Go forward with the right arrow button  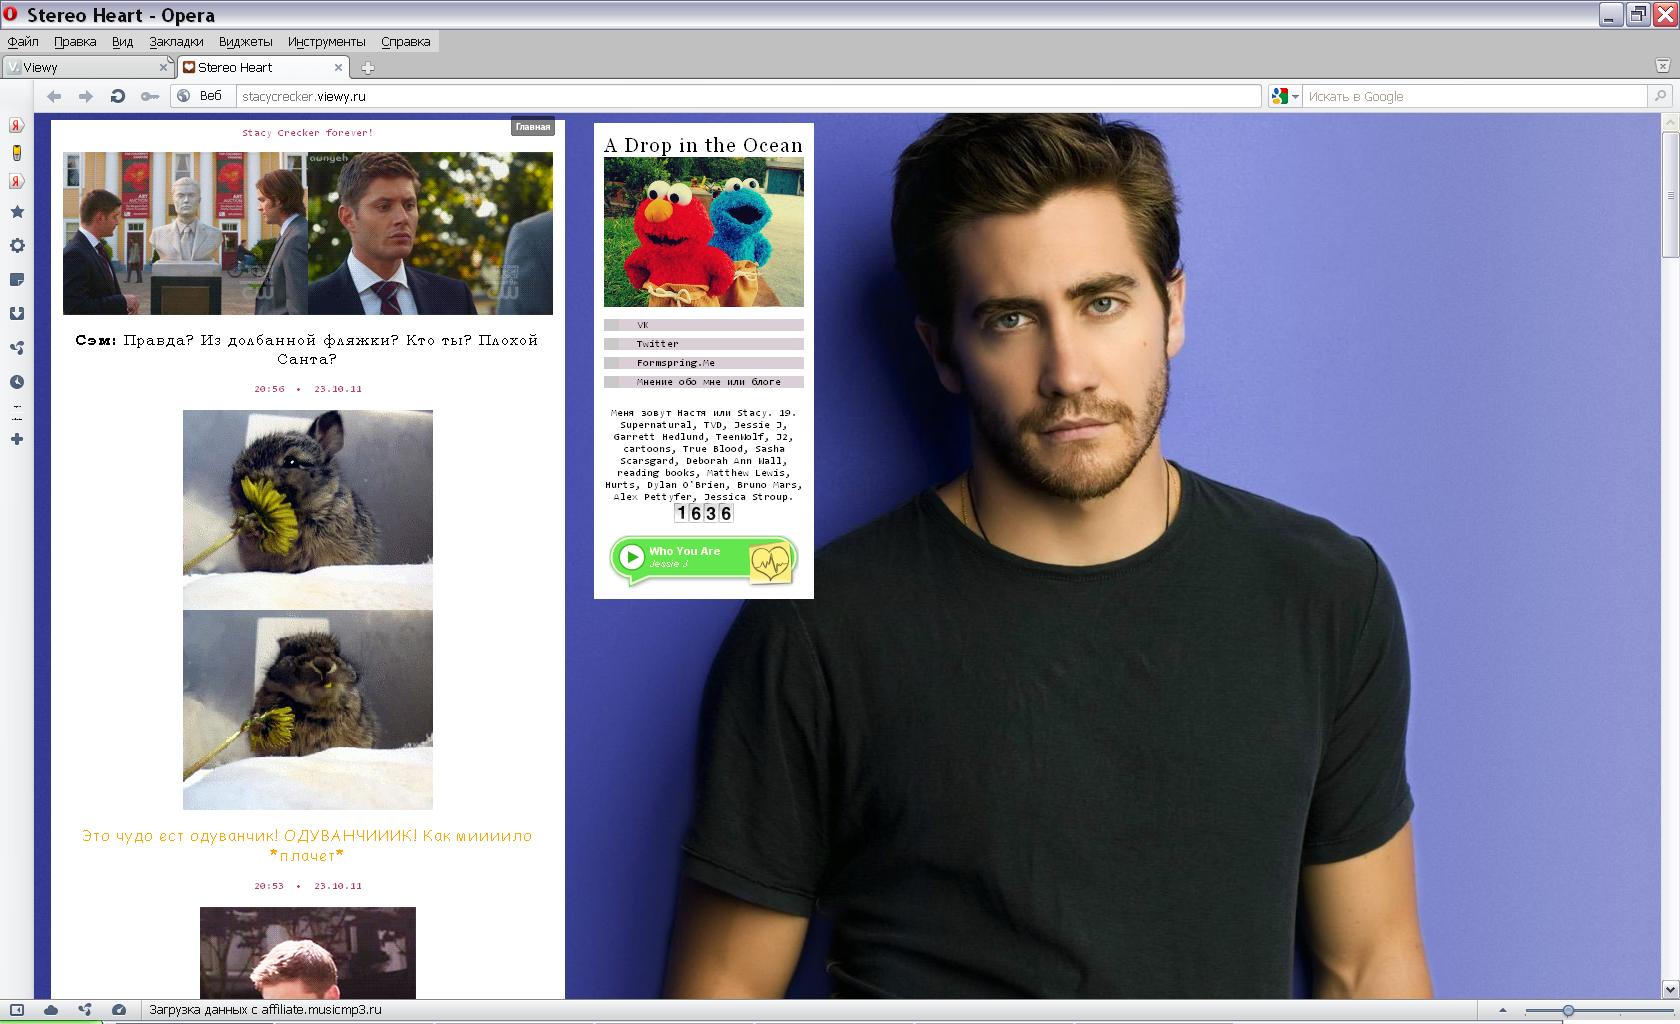[86, 96]
